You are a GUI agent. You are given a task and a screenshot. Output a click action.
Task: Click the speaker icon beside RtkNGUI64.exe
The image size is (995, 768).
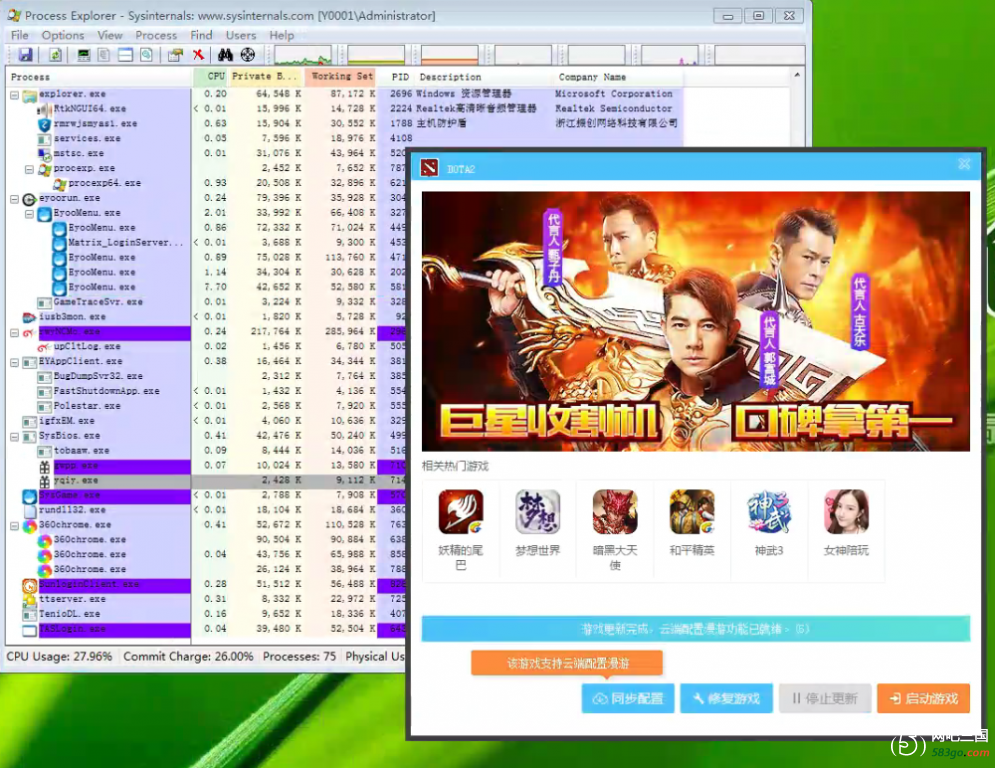pos(44,109)
